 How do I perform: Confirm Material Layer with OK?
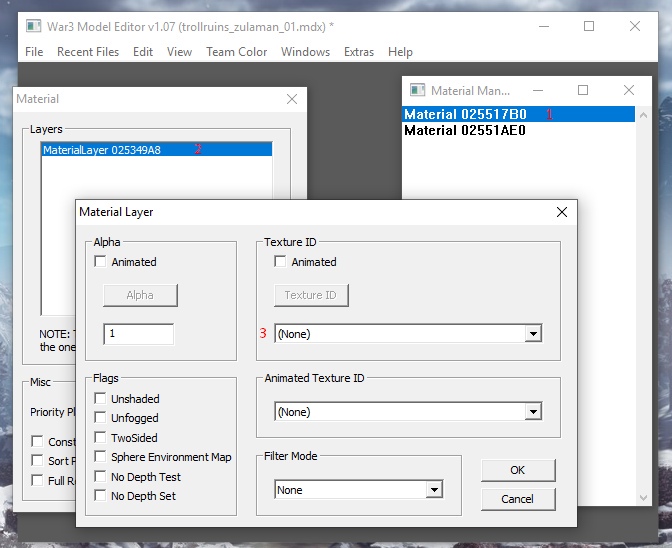[x=518, y=470]
